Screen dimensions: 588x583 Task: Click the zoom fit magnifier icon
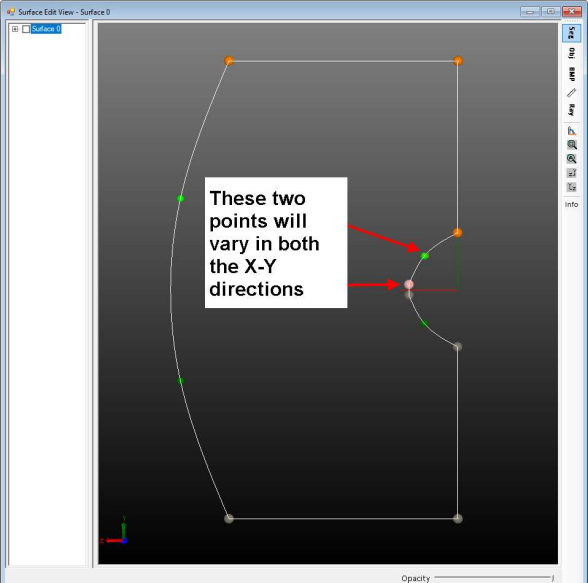click(572, 159)
